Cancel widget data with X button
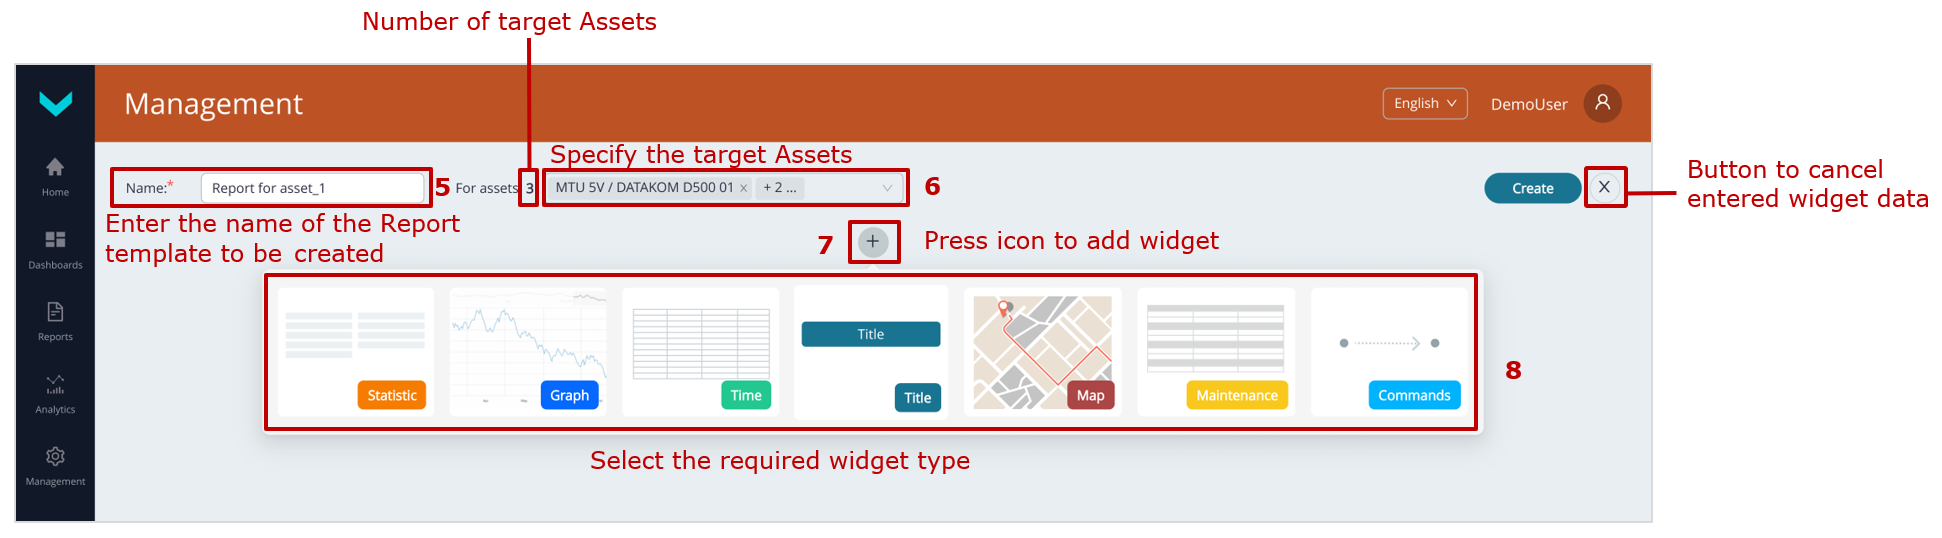 click(x=1604, y=187)
